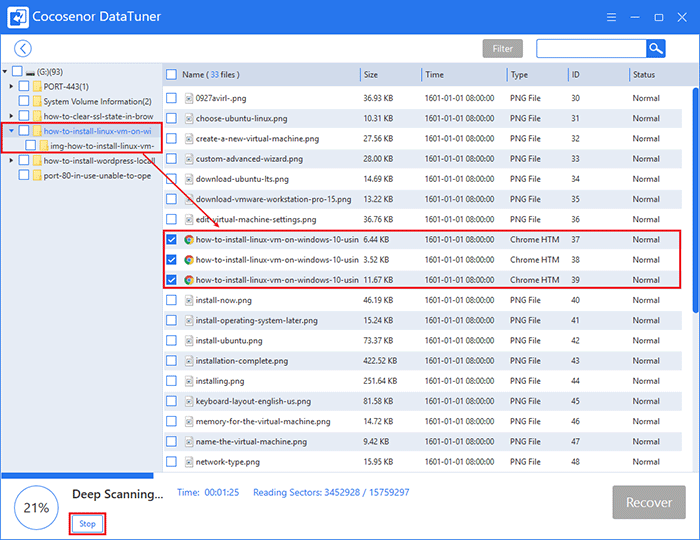The height and width of the screenshot is (540, 700).
Task: Click the file icon of name-the-virtual-machine.png
Action: click(189, 441)
